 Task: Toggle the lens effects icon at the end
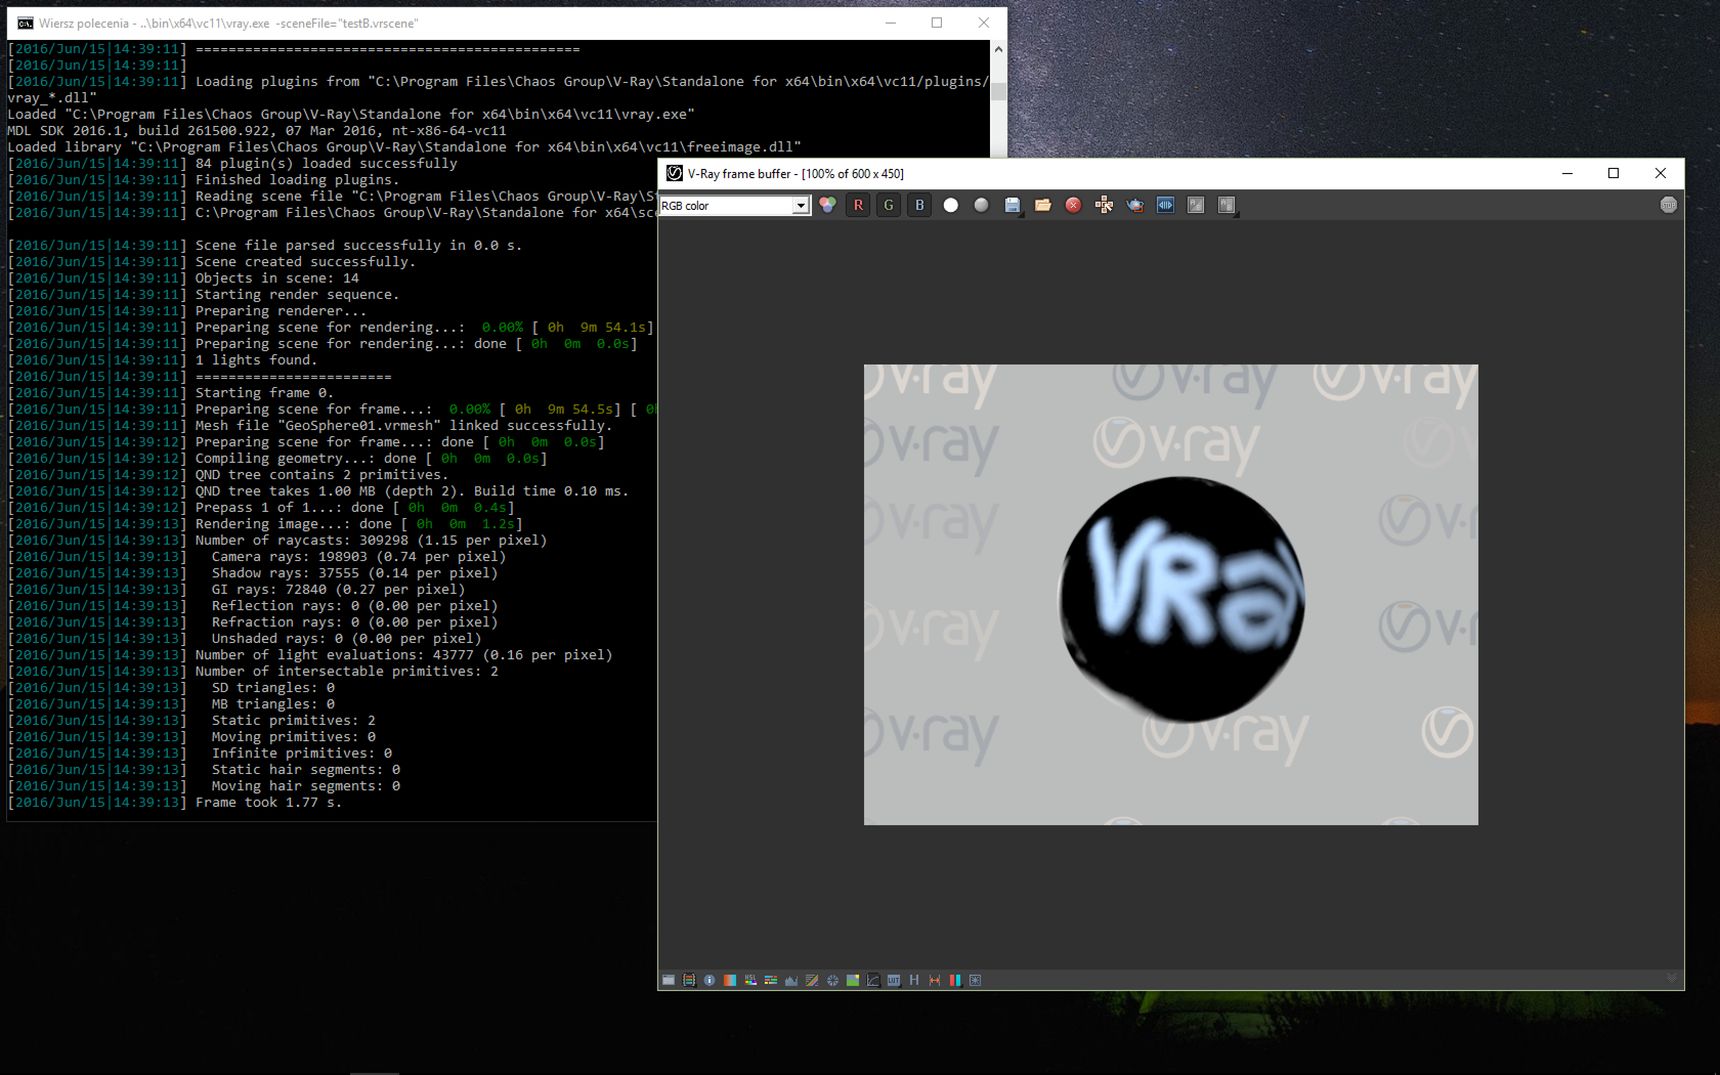pos(976,980)
